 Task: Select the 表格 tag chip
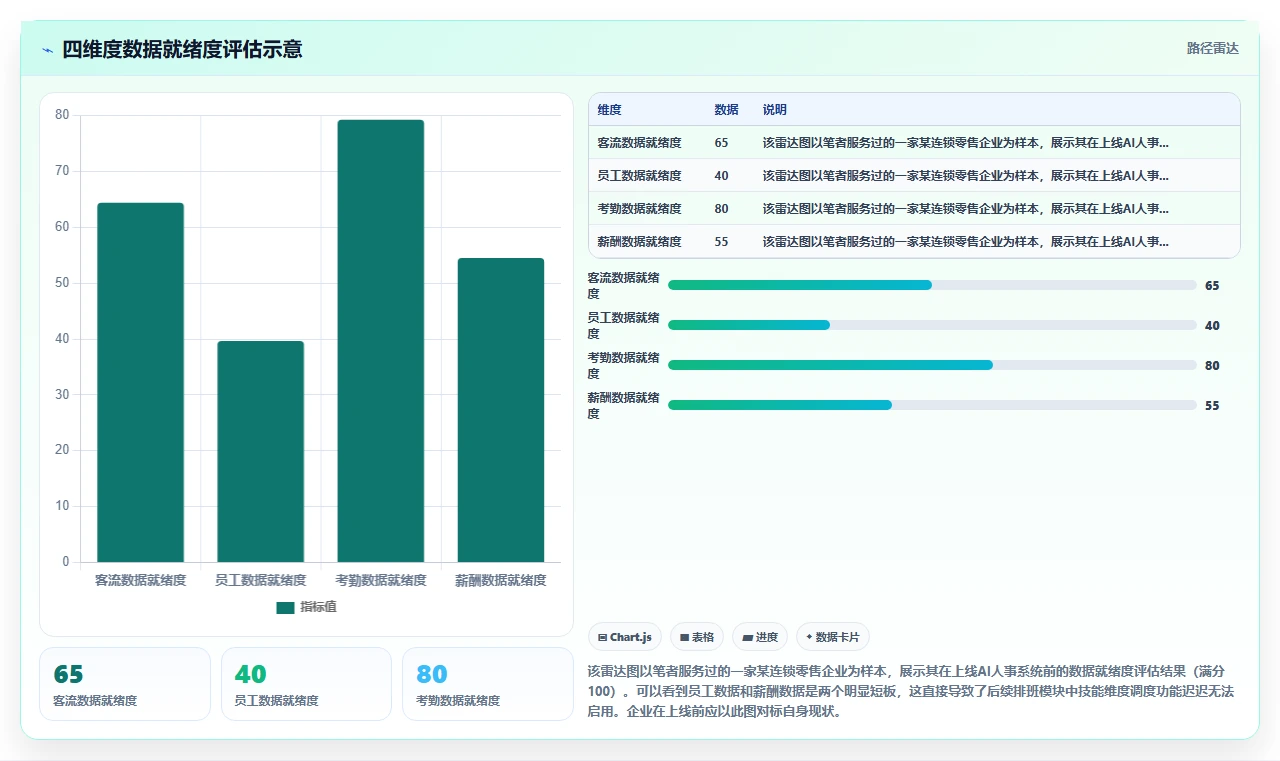697,637
